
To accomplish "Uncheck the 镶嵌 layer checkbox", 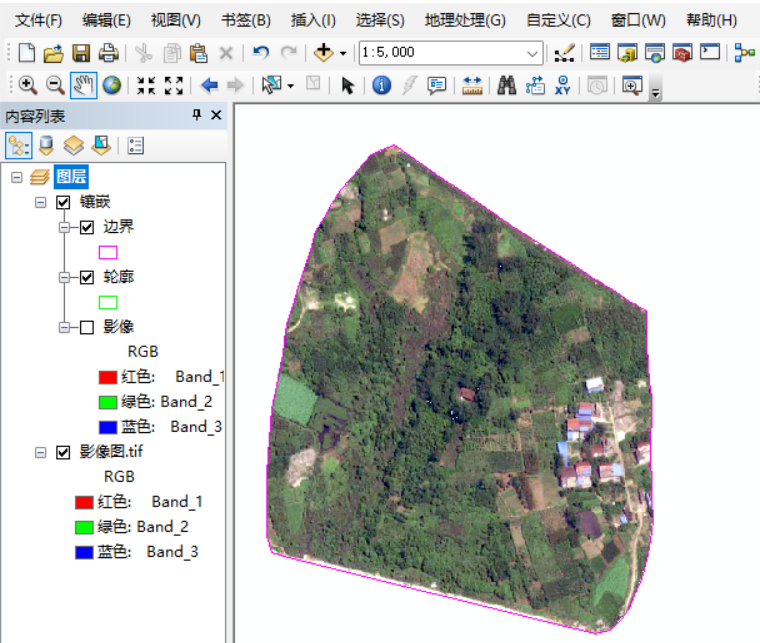I will pos(64,202).
